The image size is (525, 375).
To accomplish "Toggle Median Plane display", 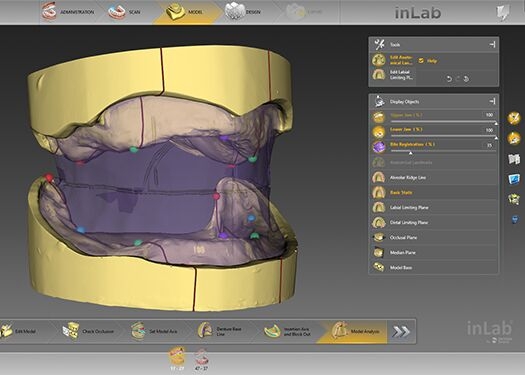I will (433, 252).
